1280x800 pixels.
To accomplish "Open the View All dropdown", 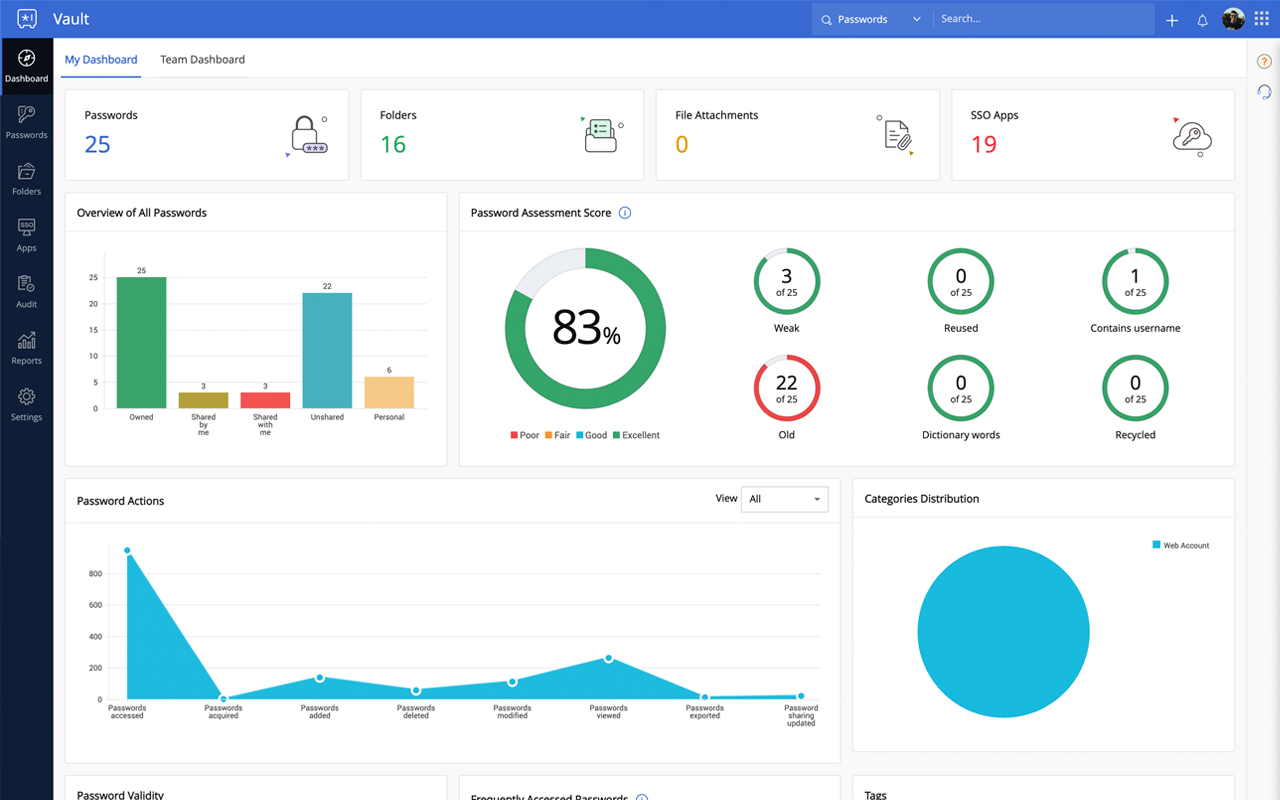I will click(x=784, y=499).
